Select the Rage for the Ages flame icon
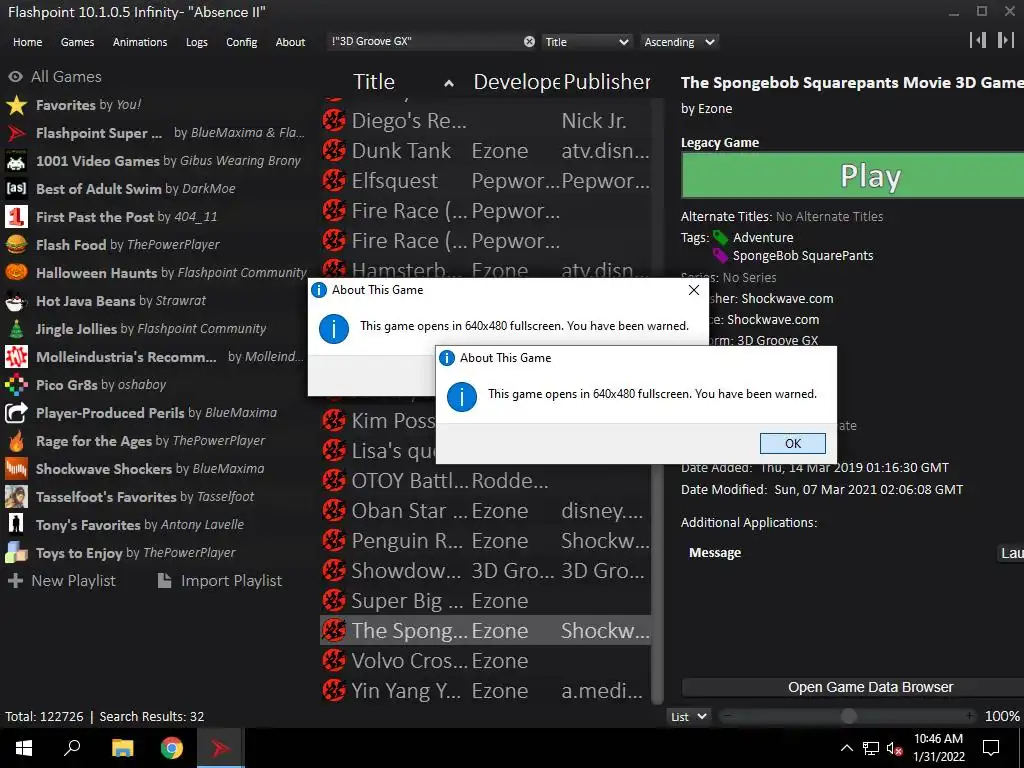The width and height of the screenshot is (1024, 768). [16, 441]
